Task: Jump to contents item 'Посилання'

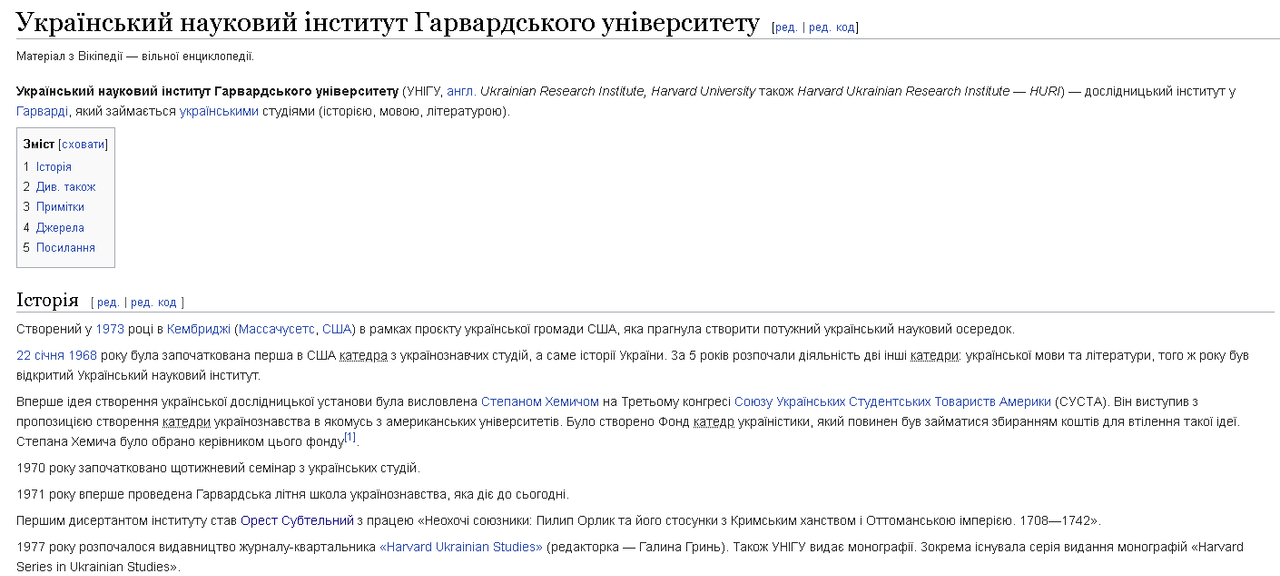Action: pos(66,248)
